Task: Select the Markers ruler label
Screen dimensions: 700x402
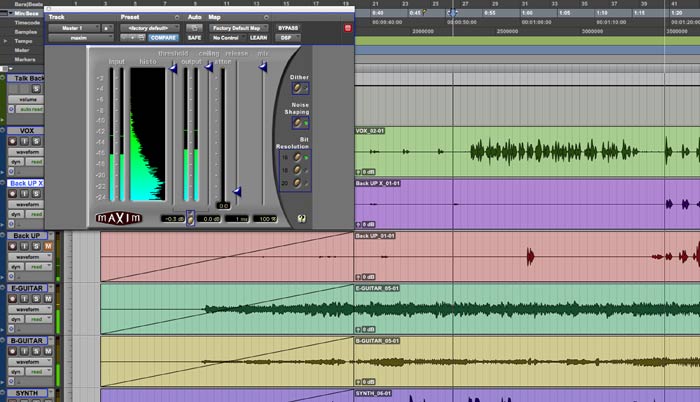Action: pos(25,59)
